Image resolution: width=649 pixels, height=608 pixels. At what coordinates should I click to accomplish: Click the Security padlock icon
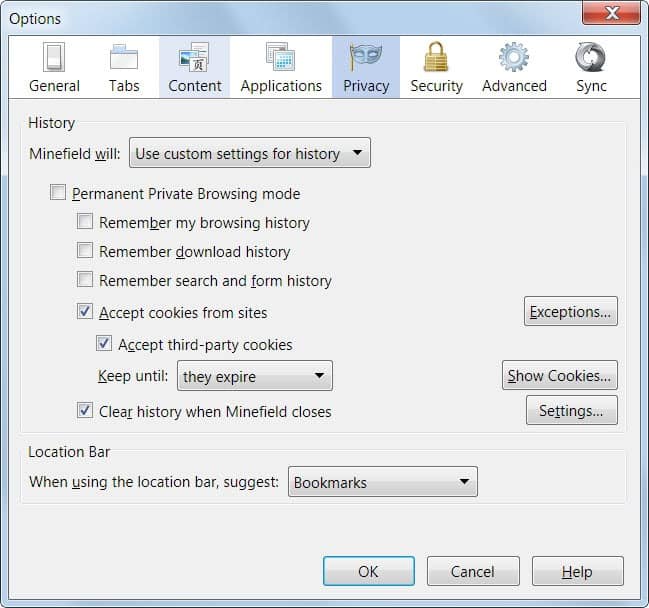[x=436, y=57]
